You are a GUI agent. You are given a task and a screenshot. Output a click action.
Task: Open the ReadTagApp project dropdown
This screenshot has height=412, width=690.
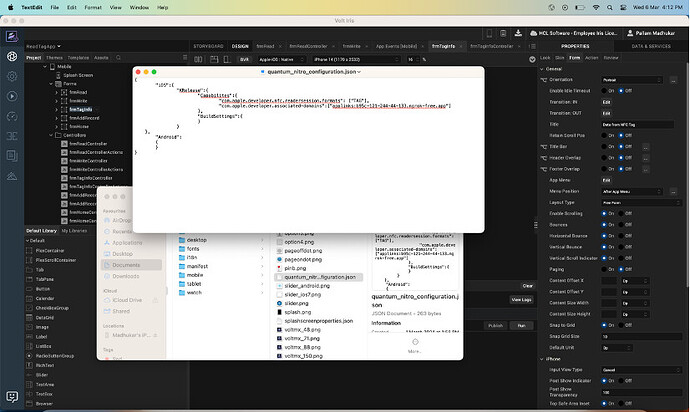[x=44, y=46]
